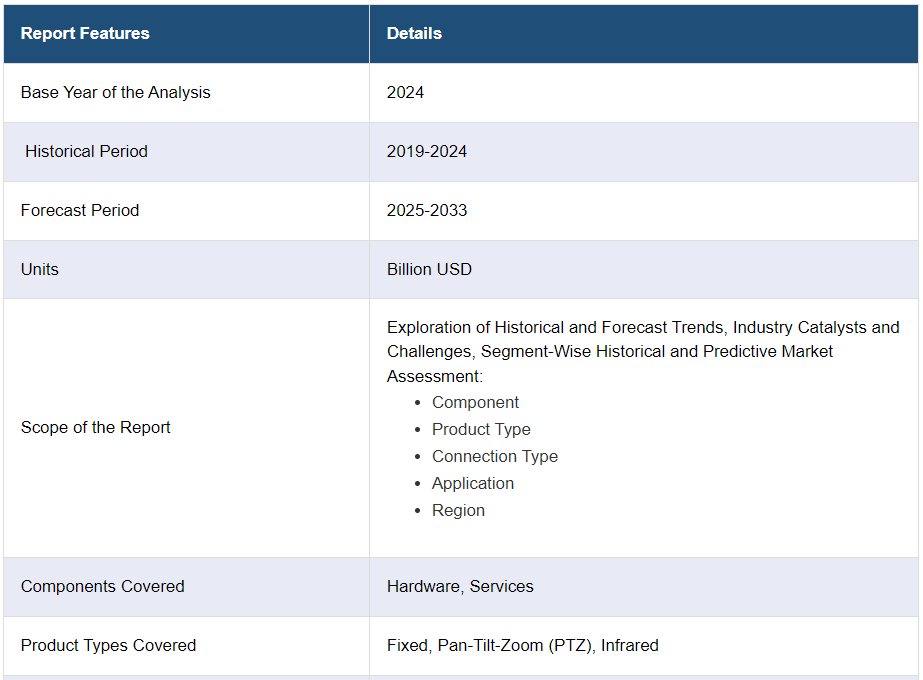Click the Hardware, Services value
The image size is (923, 680).
[460, 586]
